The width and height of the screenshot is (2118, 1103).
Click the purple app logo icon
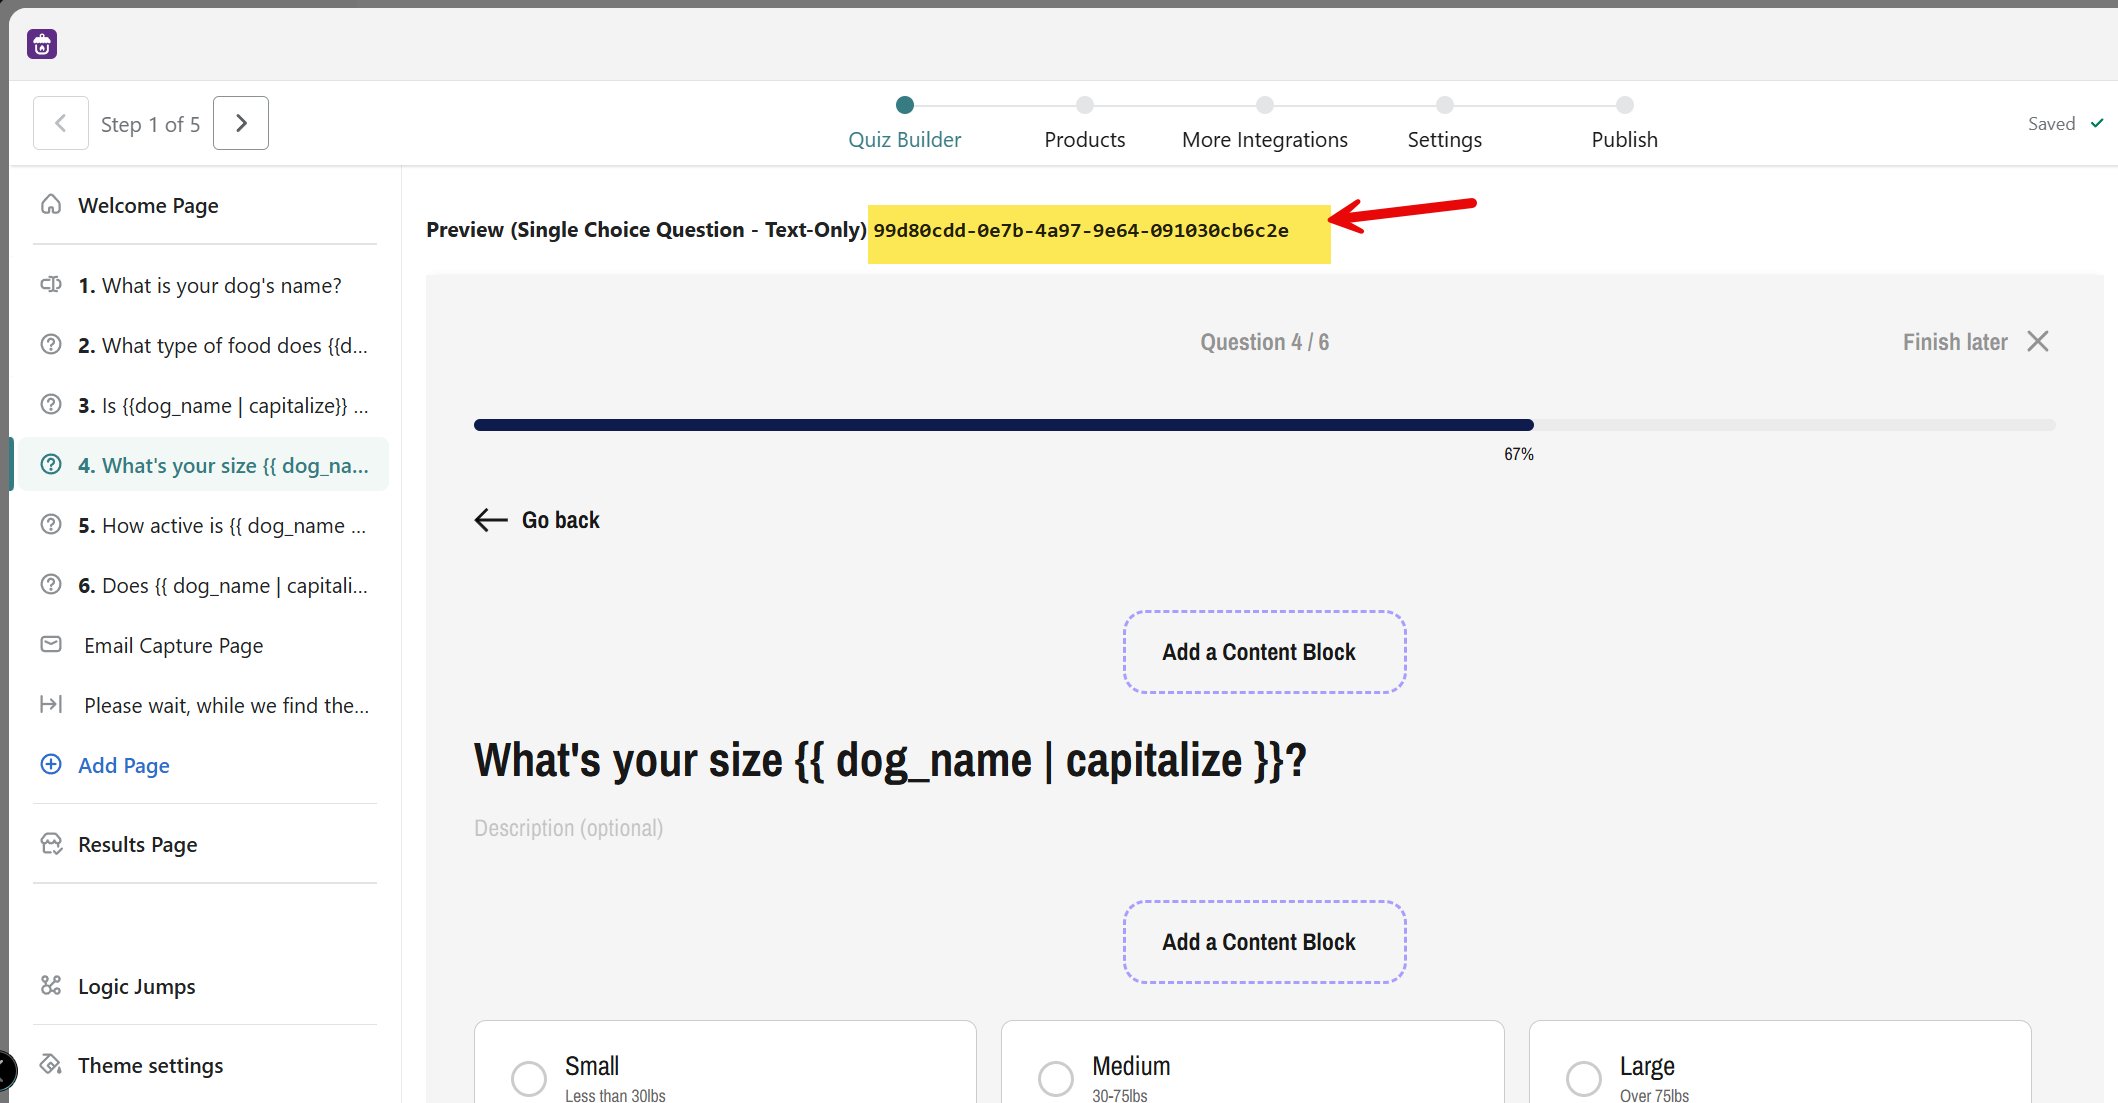point(42,44)
